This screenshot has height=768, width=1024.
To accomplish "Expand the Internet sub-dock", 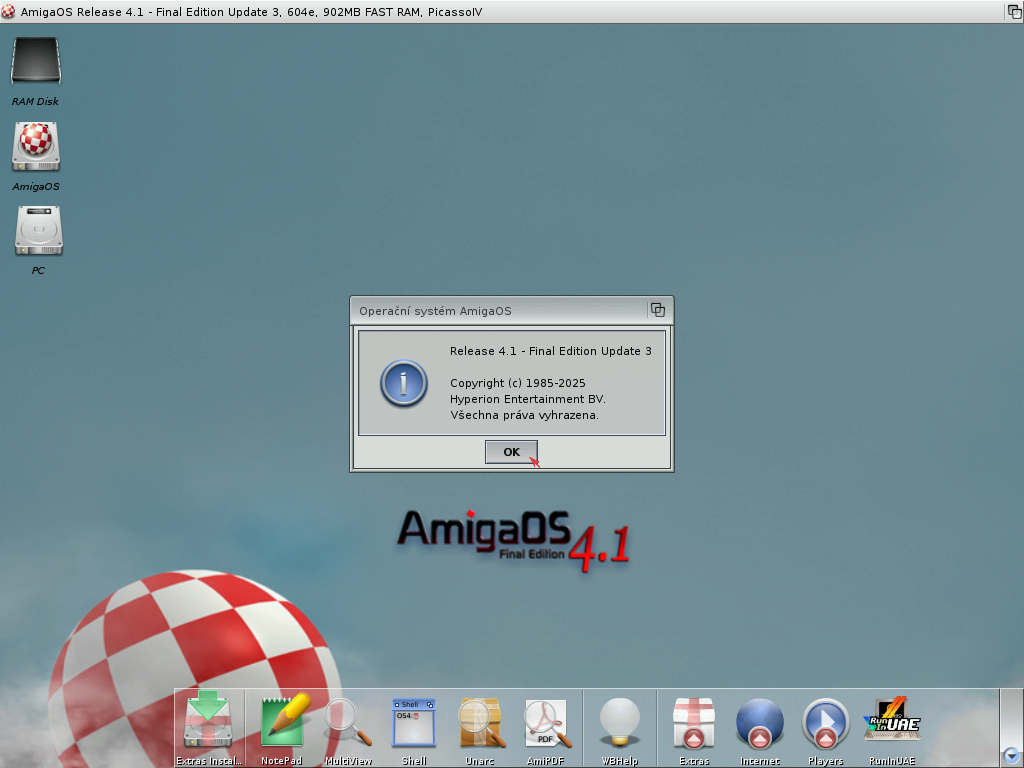I will tap(760, 721).
